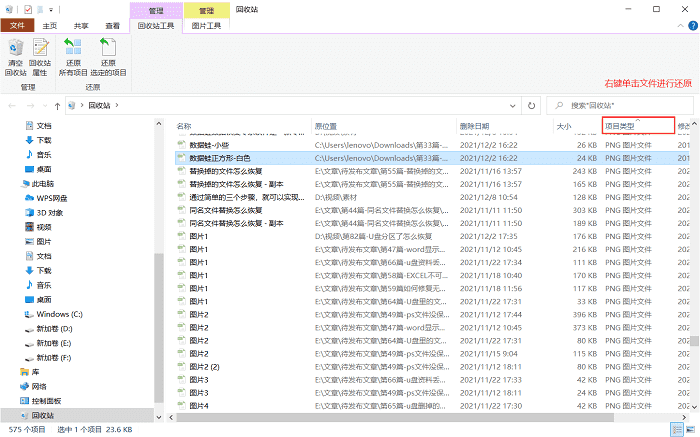700x437 pixels.
Task: Select file 数据蛙-小些
Action: (x=209, y=145)
